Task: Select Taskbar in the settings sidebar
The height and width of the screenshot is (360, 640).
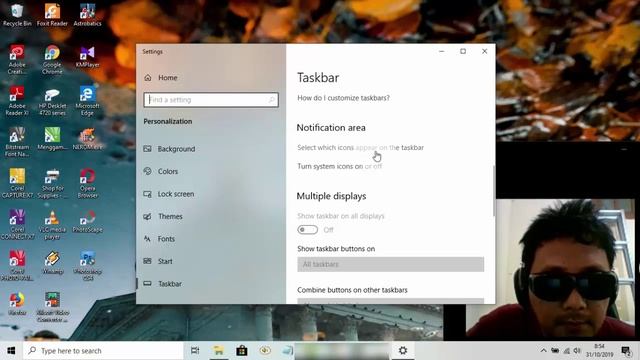Action: (170, 284)
